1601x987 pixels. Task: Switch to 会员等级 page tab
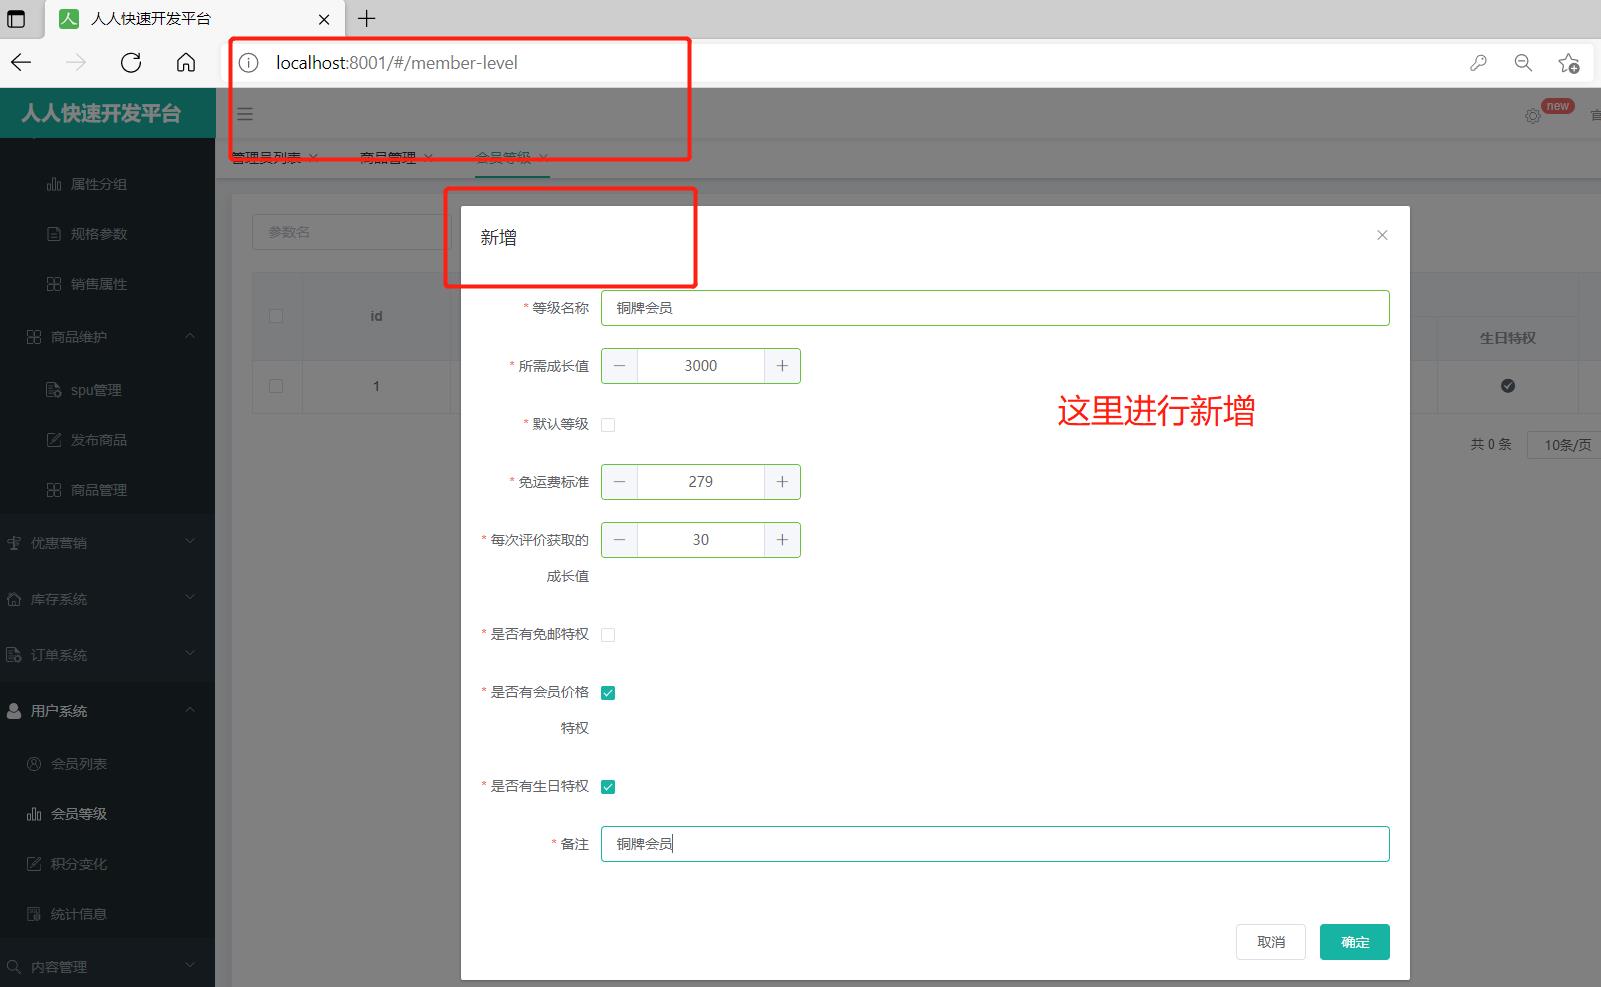pyautogui.click(x=503, y=158)
